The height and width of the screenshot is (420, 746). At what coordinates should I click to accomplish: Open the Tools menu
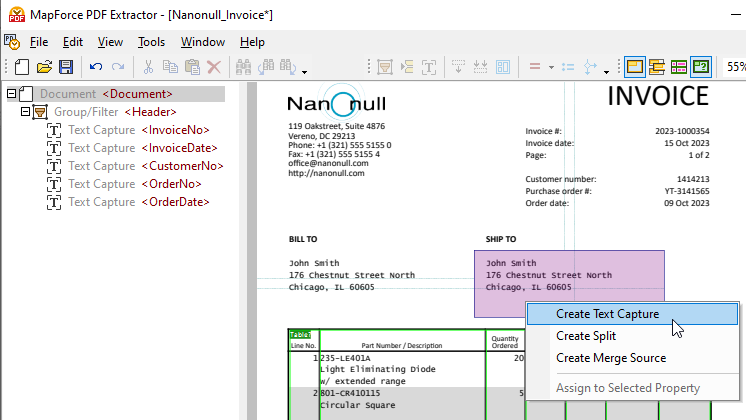coord(151,42)
